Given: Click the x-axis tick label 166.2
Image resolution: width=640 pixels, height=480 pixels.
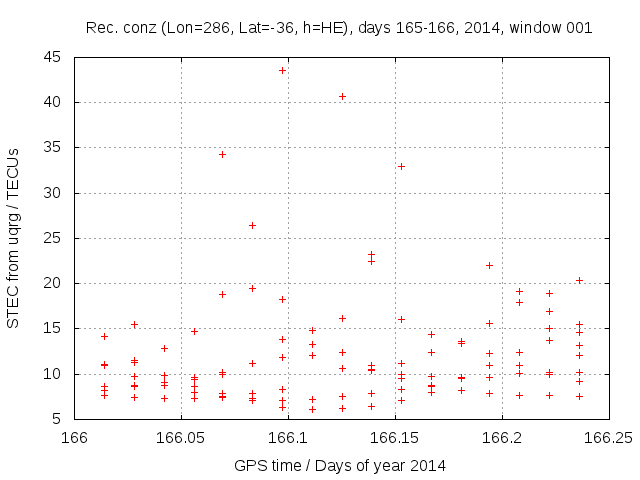Looking at the screenshot, I should (x=502, y=438).
